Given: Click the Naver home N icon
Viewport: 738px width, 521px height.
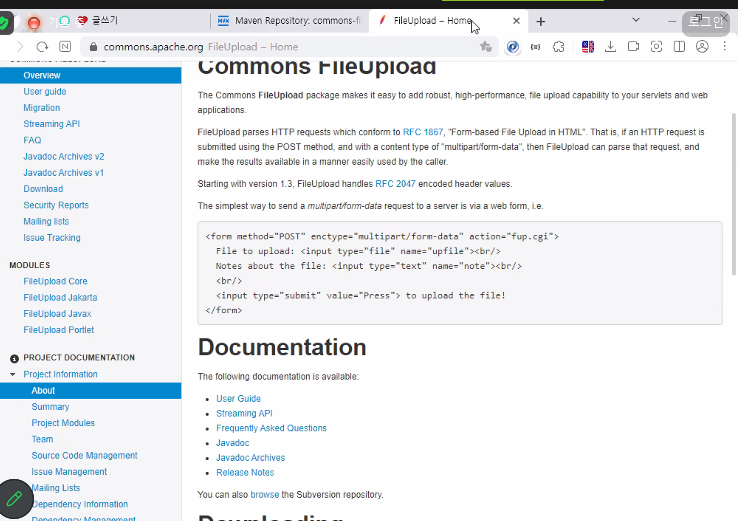Looking at the screenshot, I should tap(65, 47).
